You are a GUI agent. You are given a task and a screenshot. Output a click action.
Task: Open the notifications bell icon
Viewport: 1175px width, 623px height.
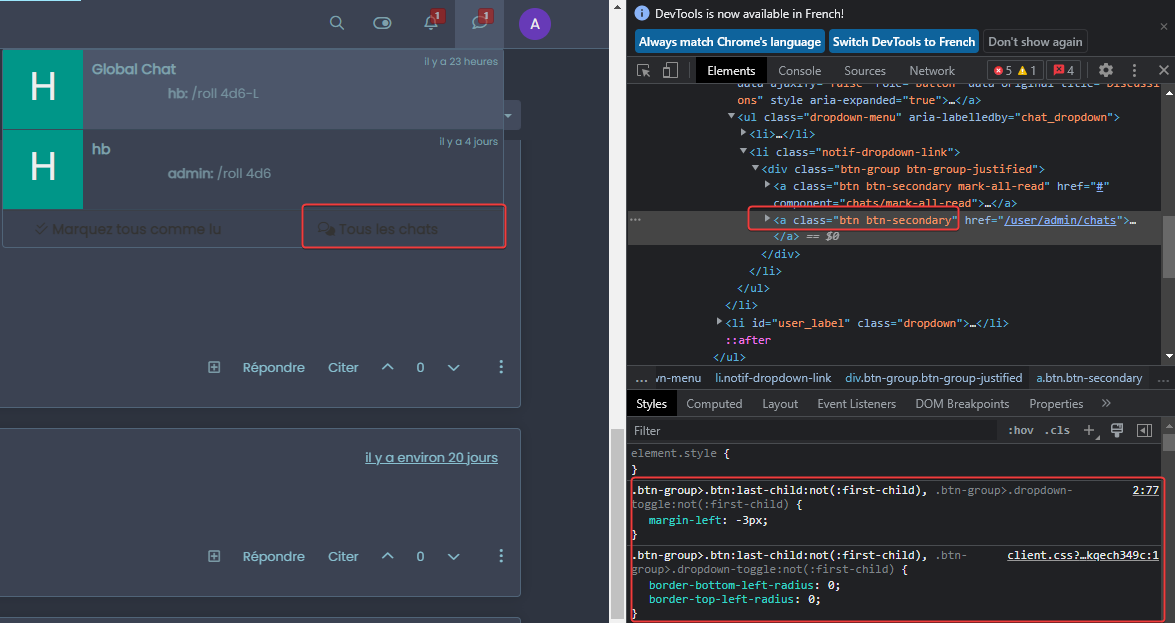(431, 23)
